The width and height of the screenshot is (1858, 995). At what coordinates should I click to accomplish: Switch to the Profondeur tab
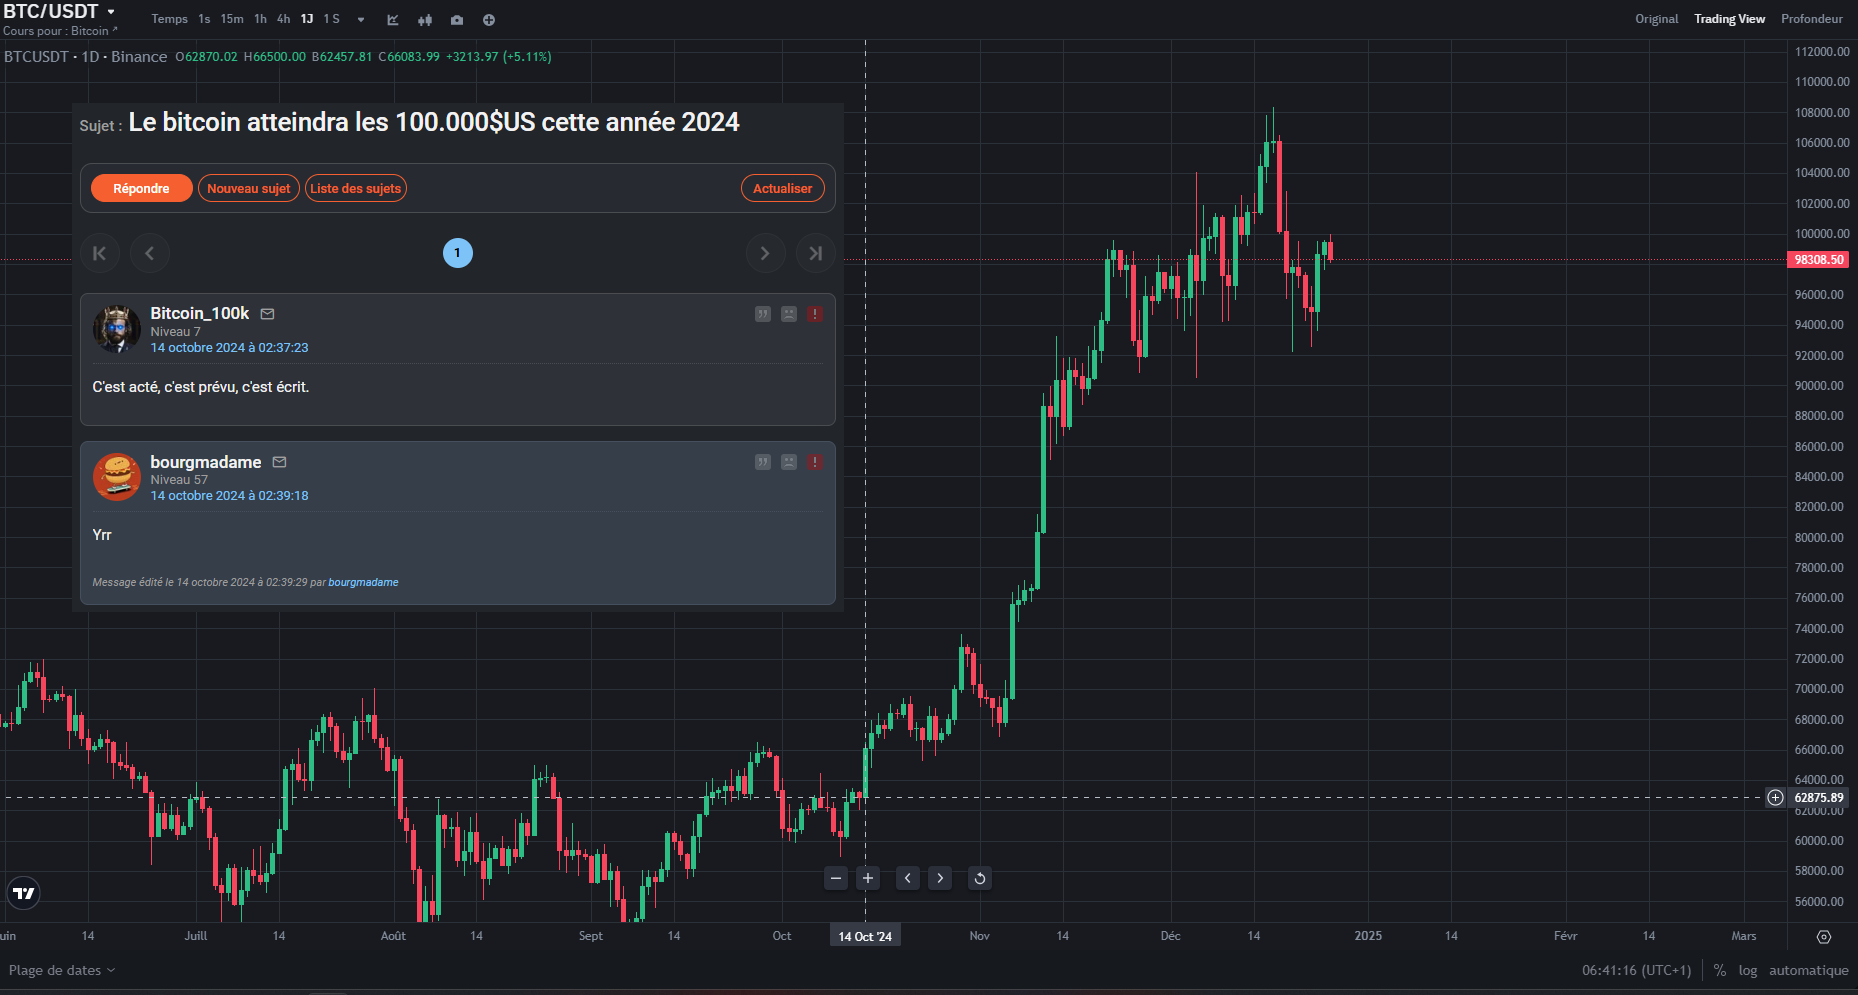pyautogui.click(x=1811, y=19)
